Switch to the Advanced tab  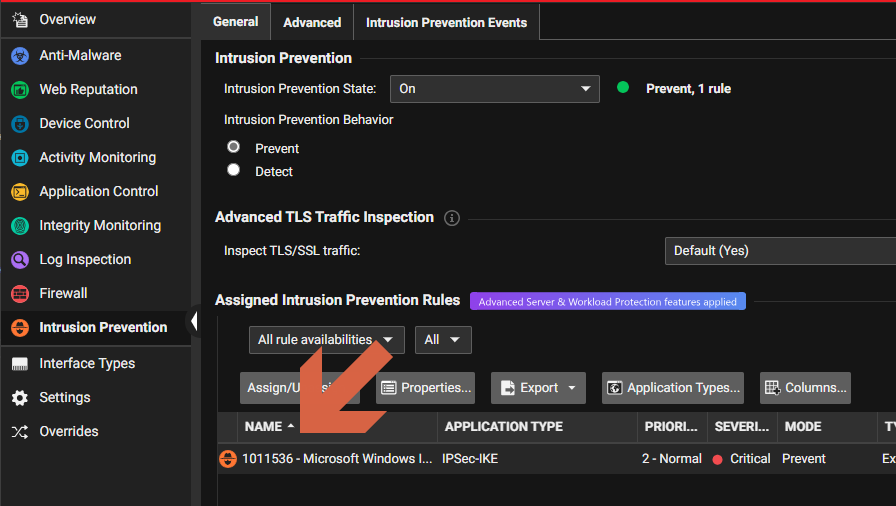click(x=312, y=22)
